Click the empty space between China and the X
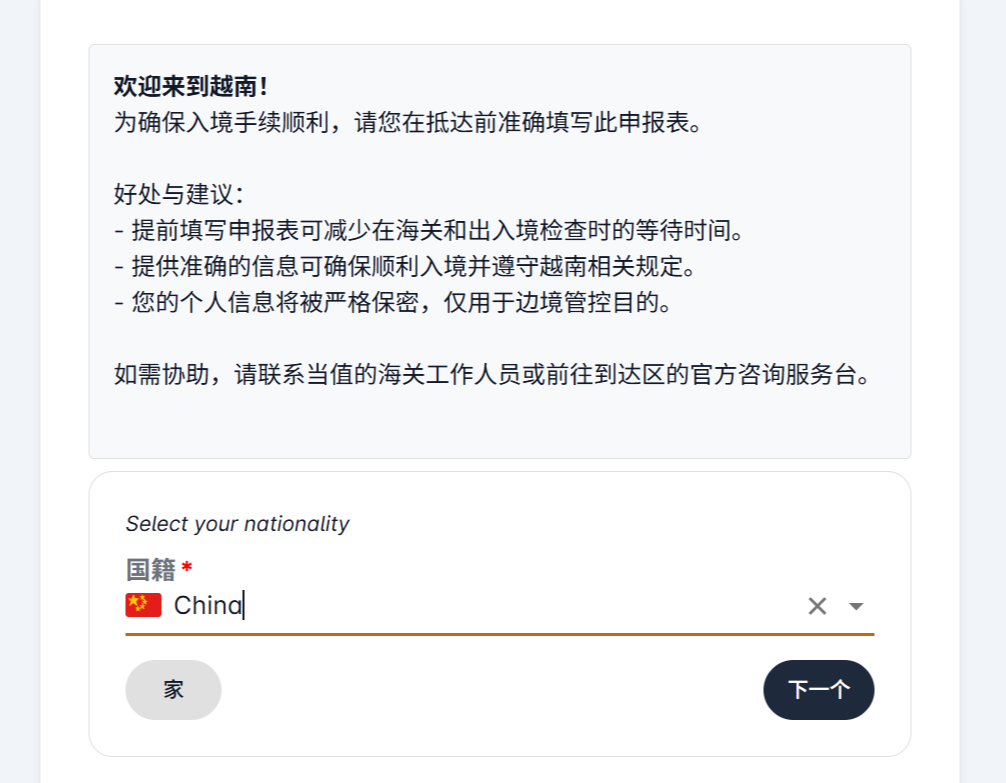This screenshot has height=783, width=1006. pos(520,606)
